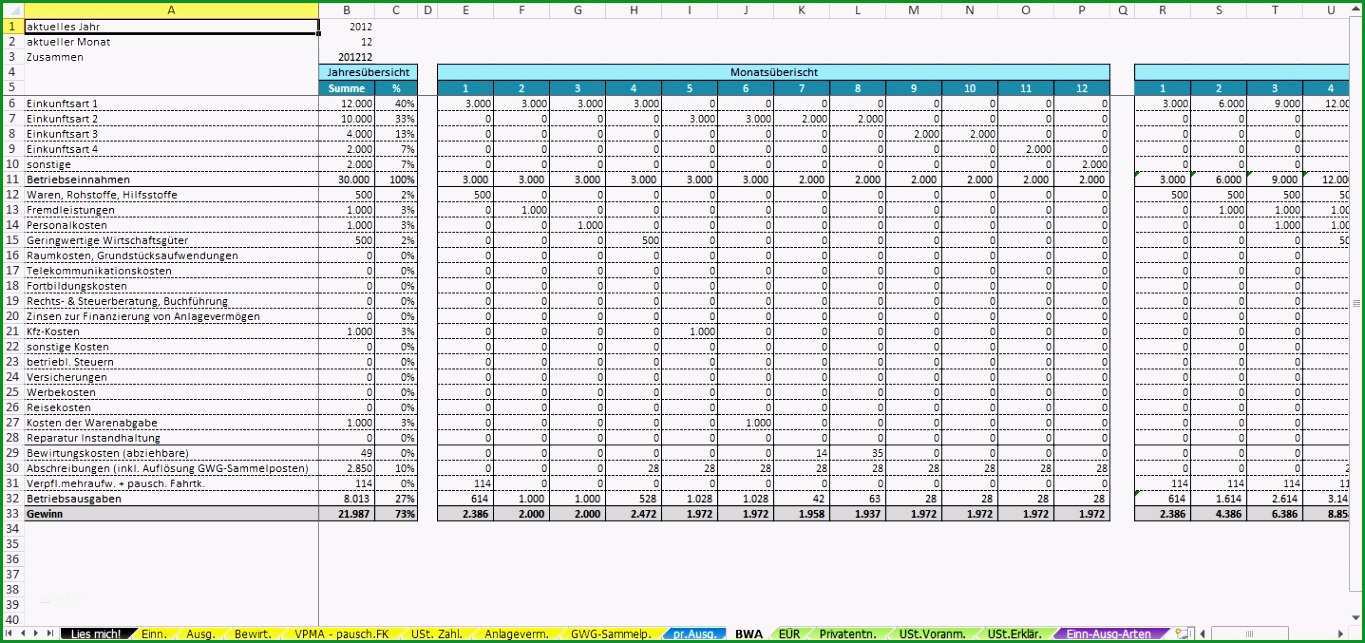Click the Betriebseinnahmen label
The height and width of the screenshot is (643, 1365).
click(171, 179)
